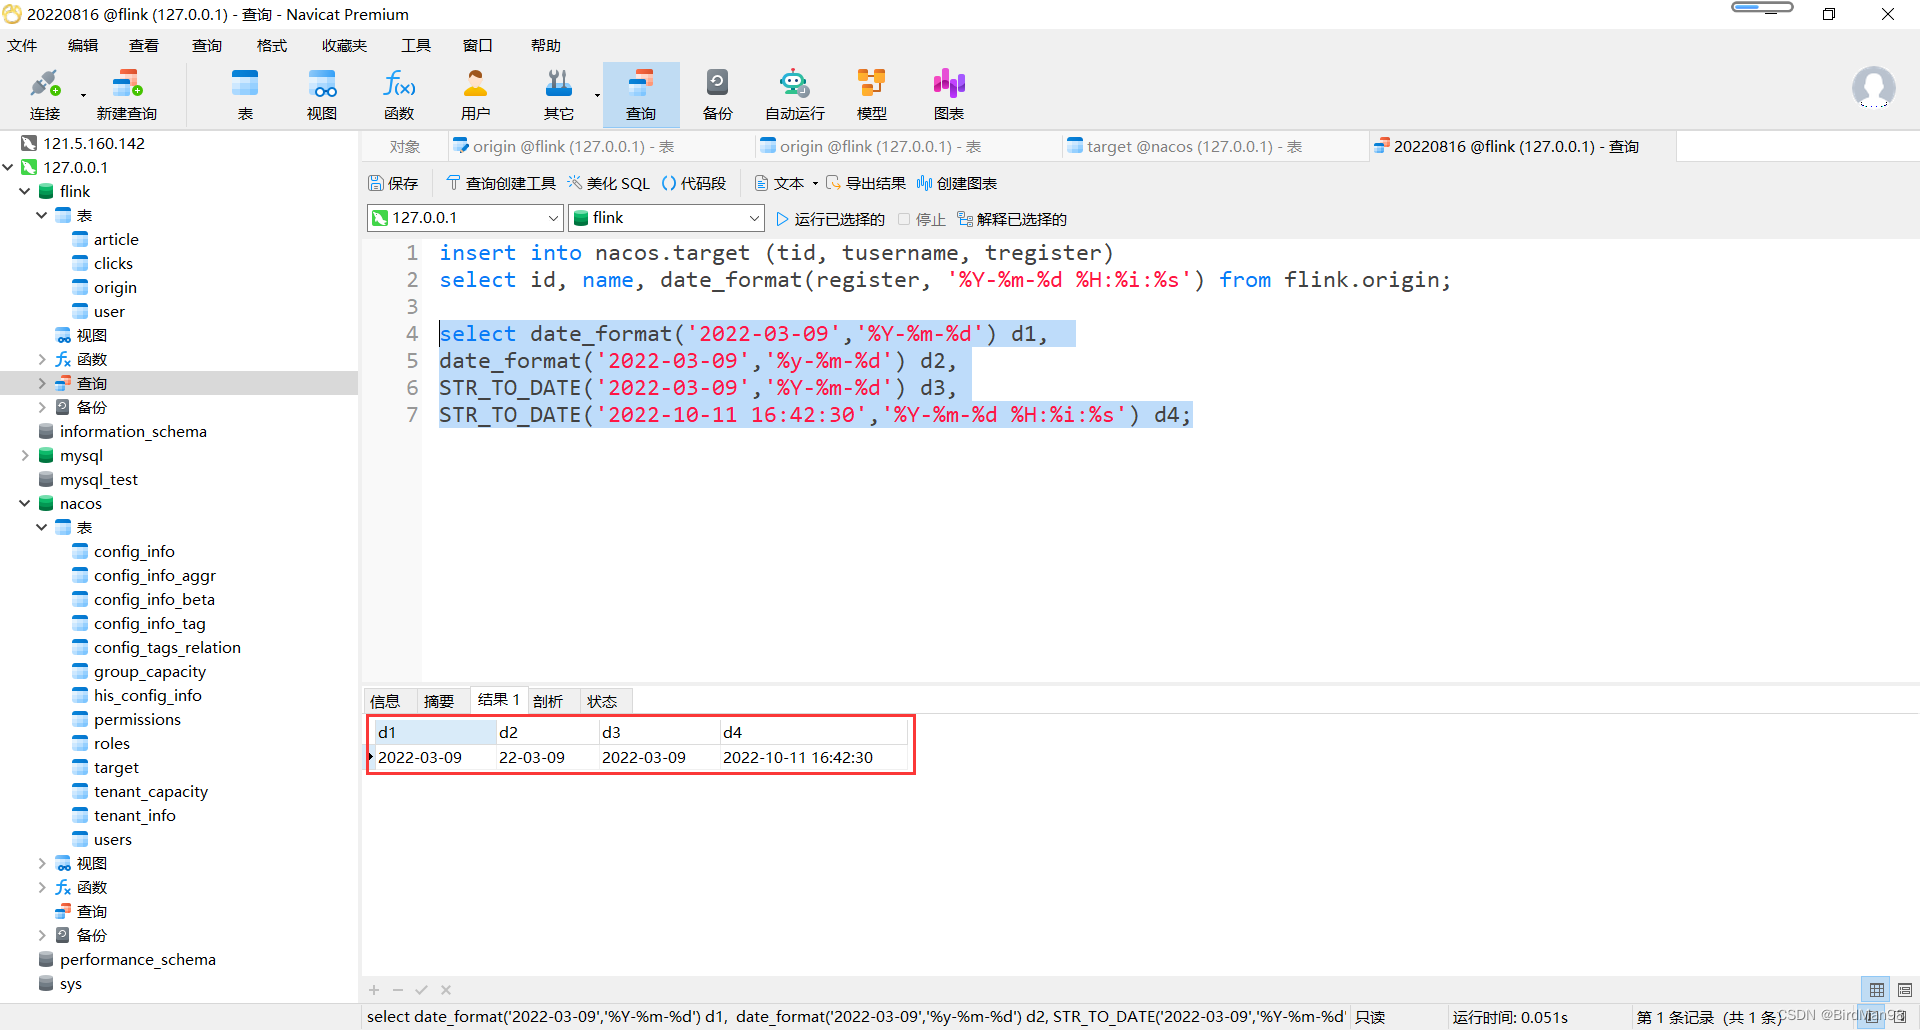Open the Model (模型) toolbar icon
Image resolution: width=1920 pixels, height=1030 pixels.
point(872,95)
